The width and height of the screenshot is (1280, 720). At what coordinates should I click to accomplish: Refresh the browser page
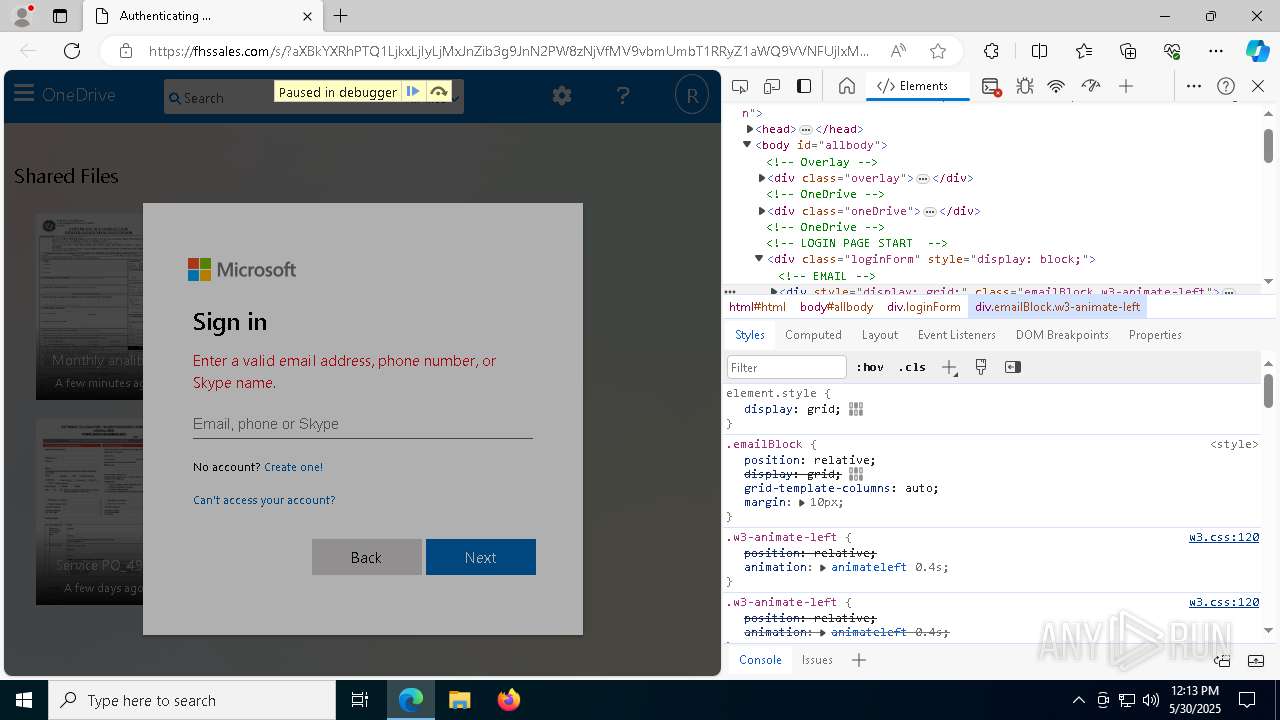pos(72,51)
